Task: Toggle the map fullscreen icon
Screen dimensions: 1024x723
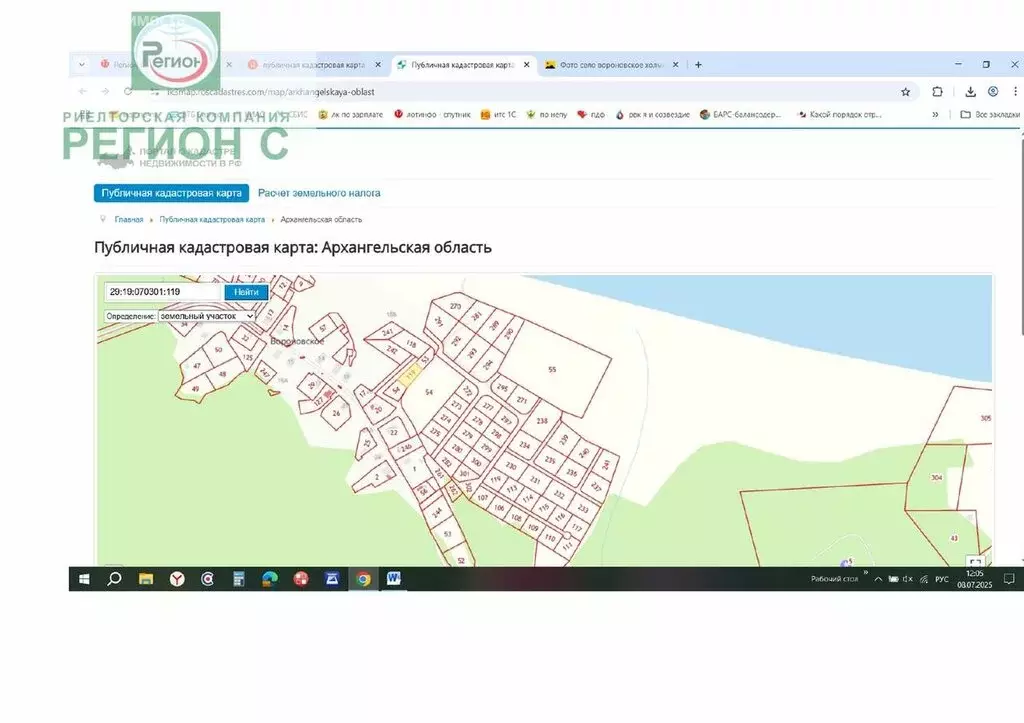Action: click(x=975, y=562)
